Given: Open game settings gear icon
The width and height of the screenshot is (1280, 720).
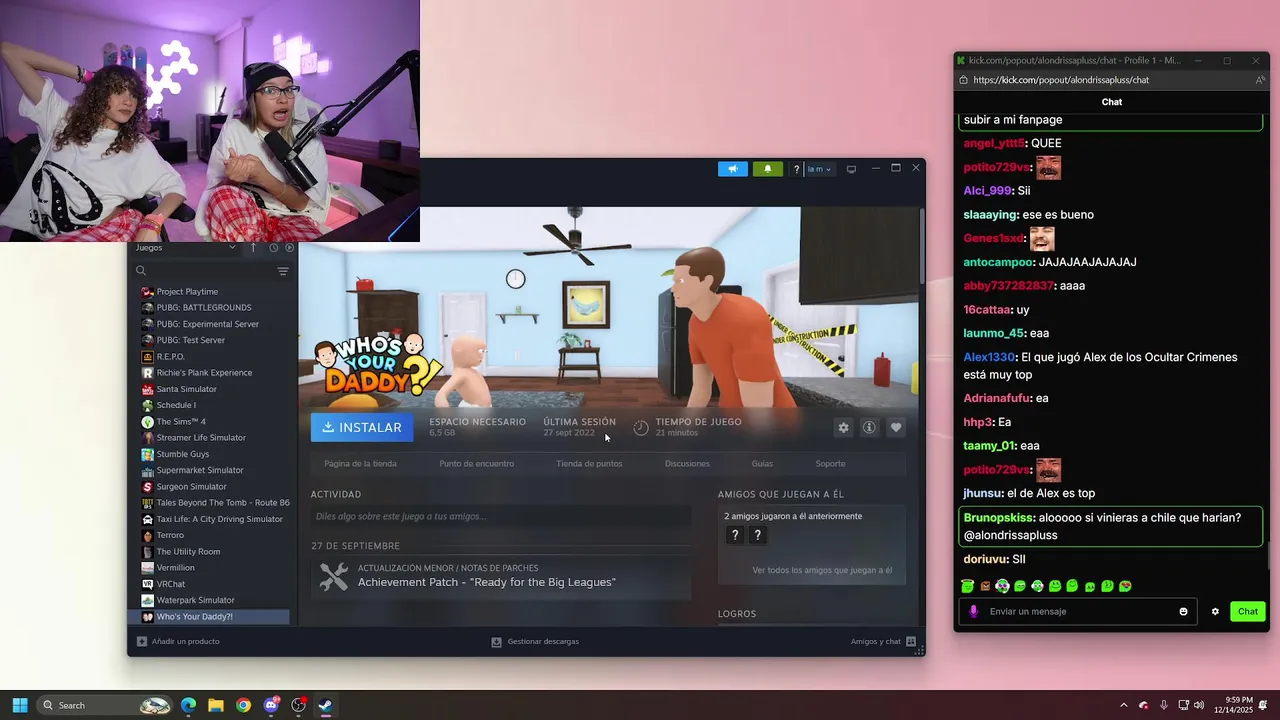Looking at the screenshot, I should 843,427.
